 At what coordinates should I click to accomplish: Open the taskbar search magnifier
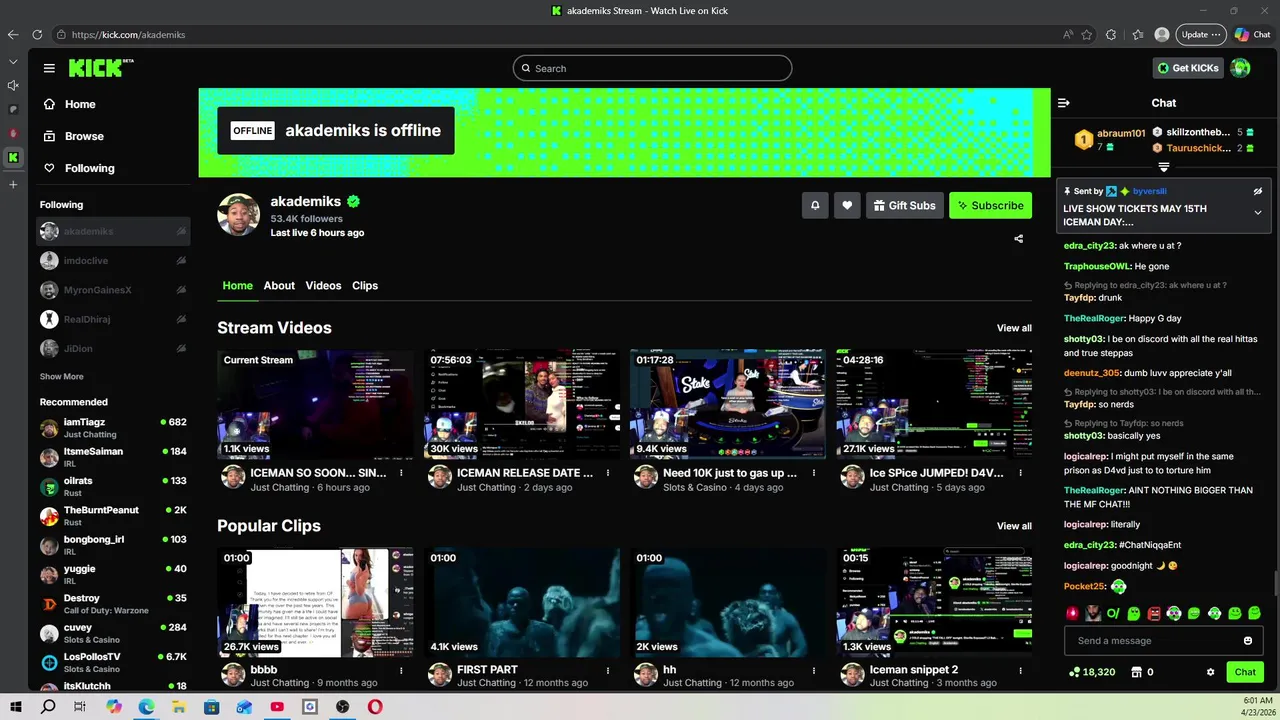[x=48, y=707]
